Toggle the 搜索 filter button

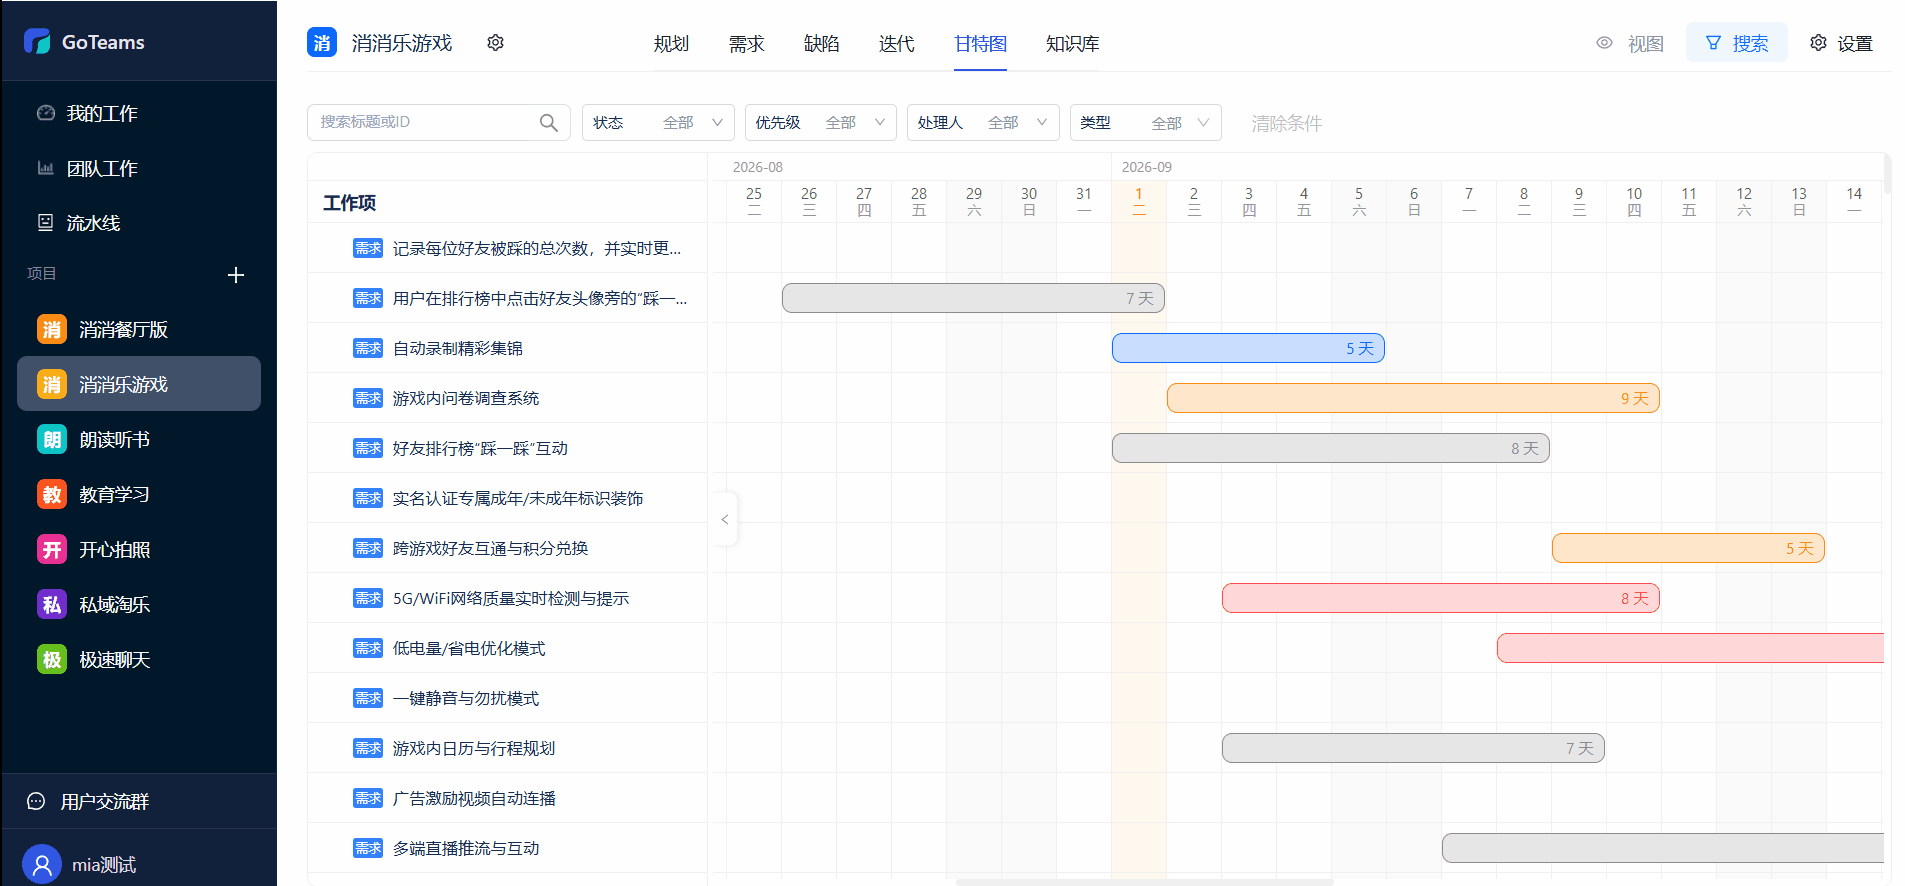pos(1737,43)
